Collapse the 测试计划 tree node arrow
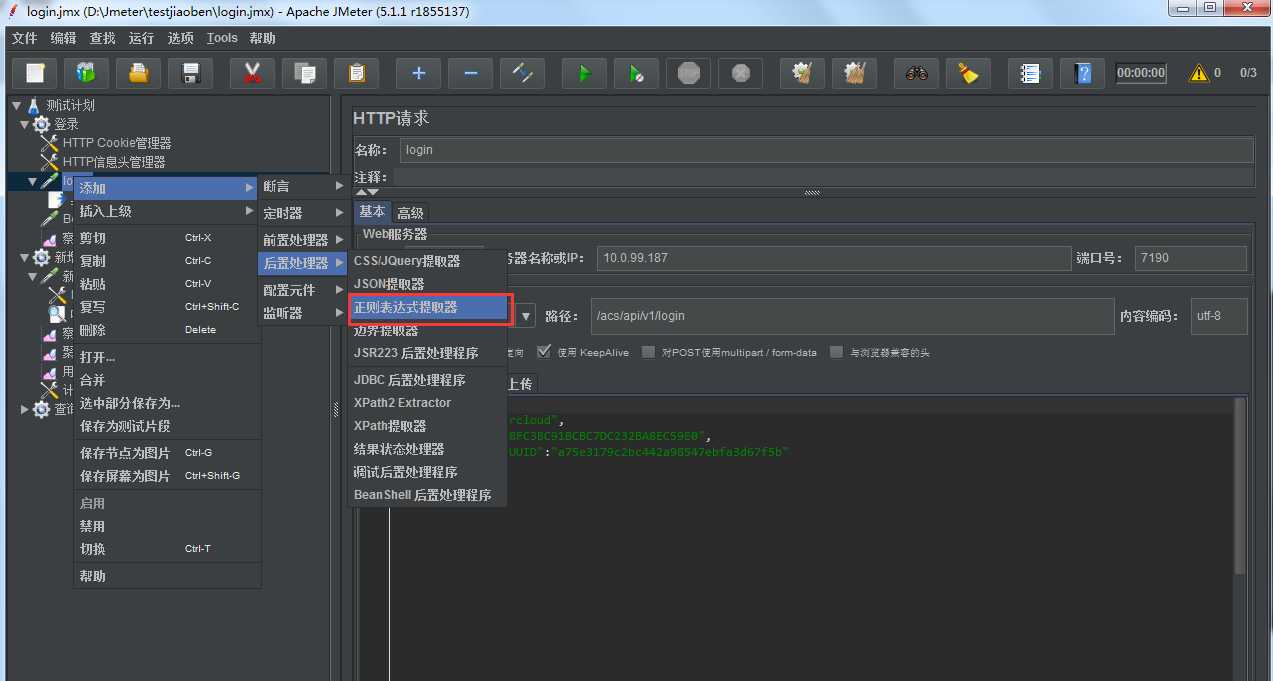Image resolution: width=1273 pixels, height=681 pixels. 16,105
